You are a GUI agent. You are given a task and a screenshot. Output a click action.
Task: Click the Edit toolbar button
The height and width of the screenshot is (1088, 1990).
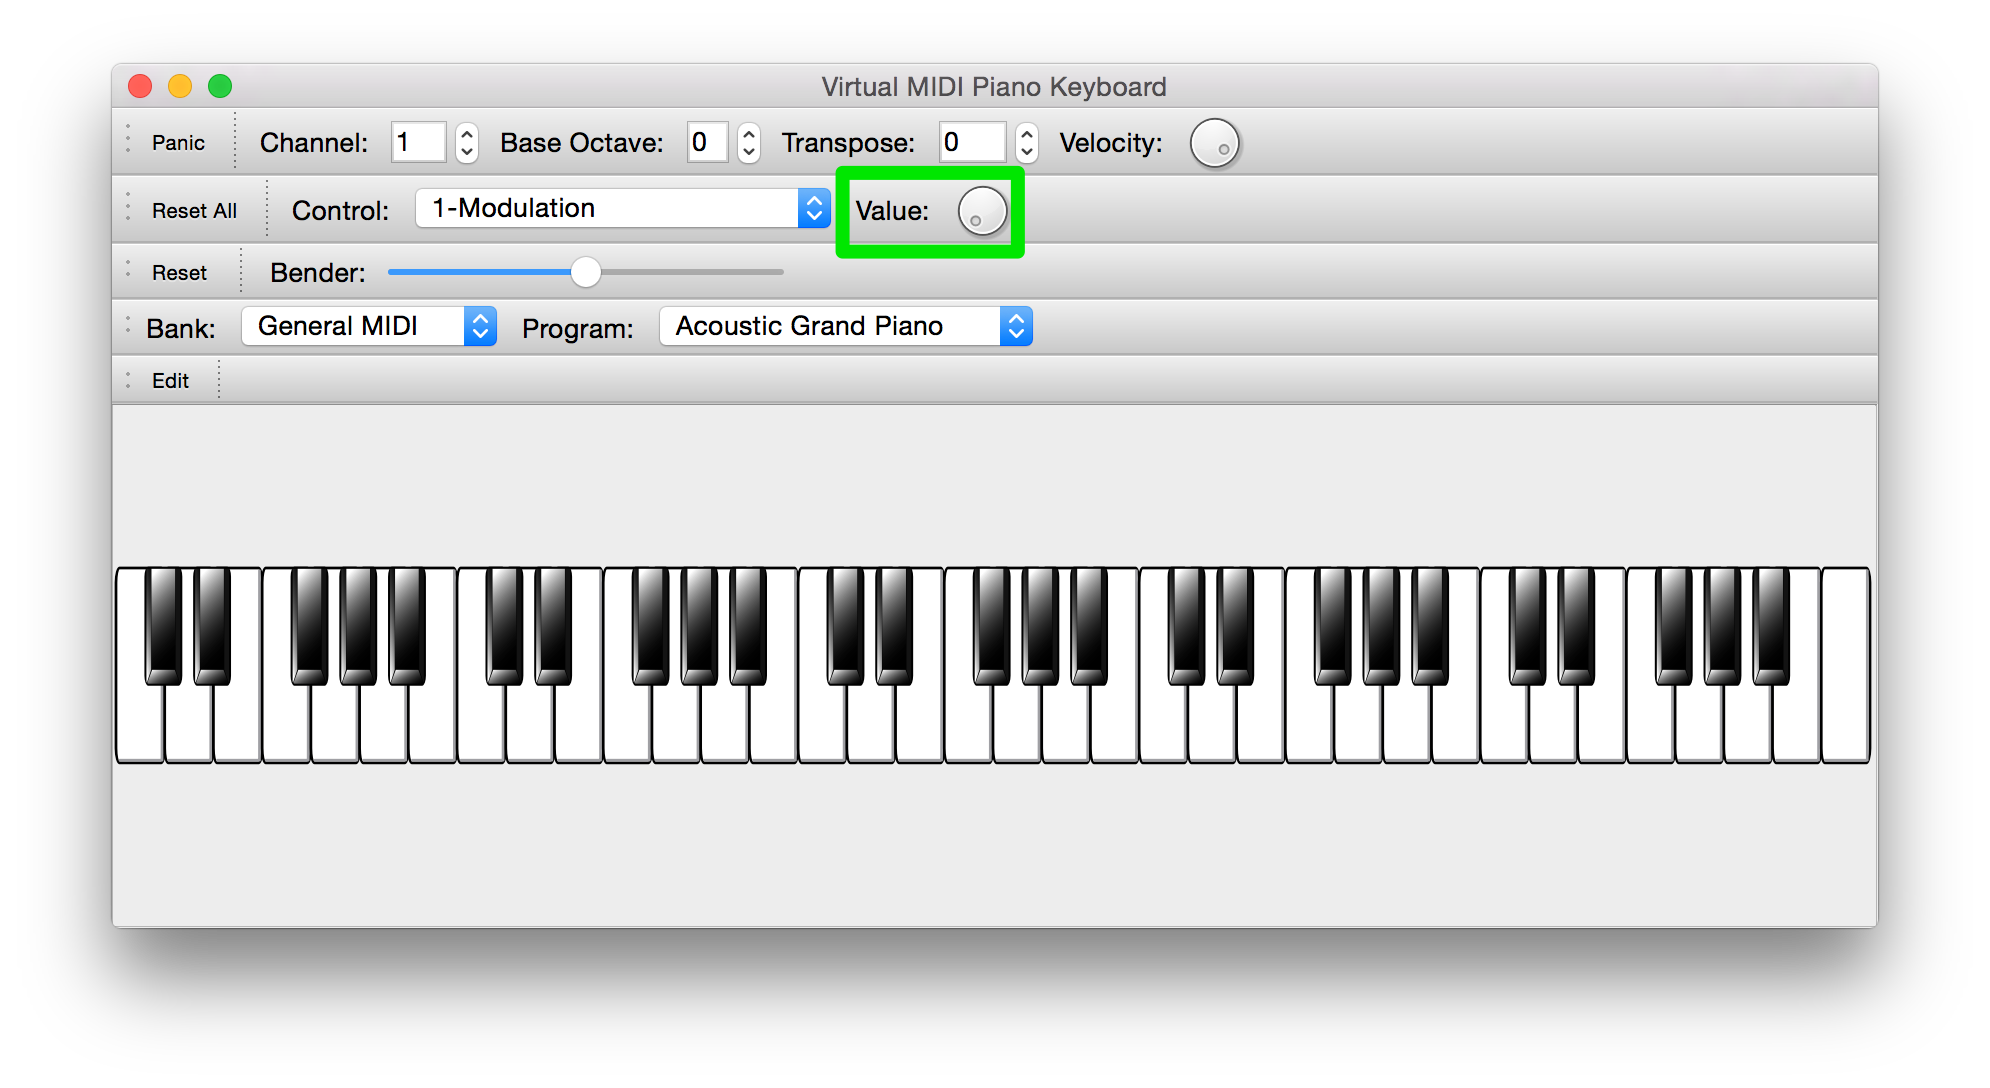[x=170, y=381]
